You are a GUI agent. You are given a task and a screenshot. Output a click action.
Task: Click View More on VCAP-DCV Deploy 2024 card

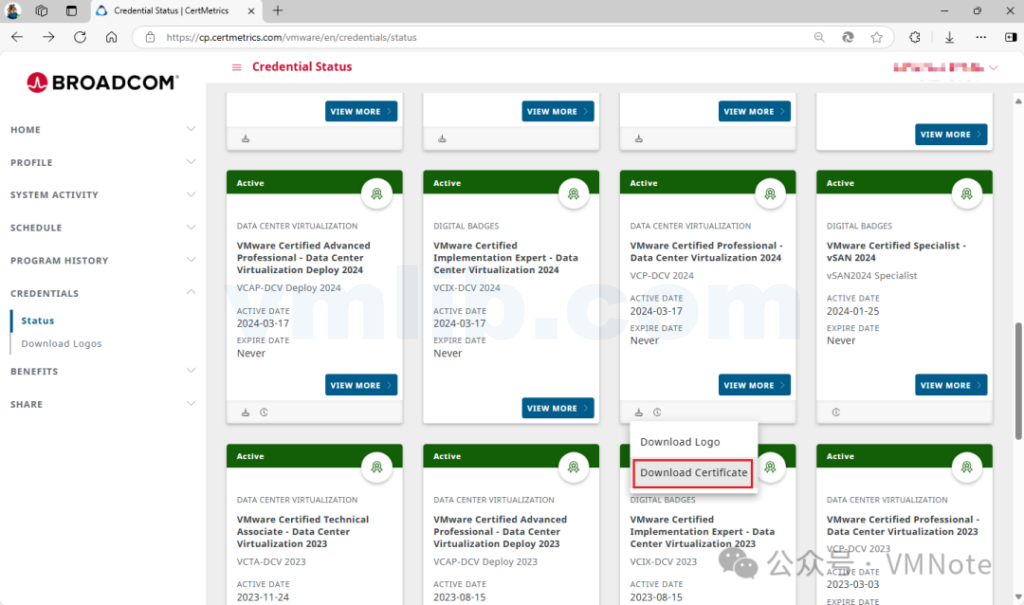[361, 385]
